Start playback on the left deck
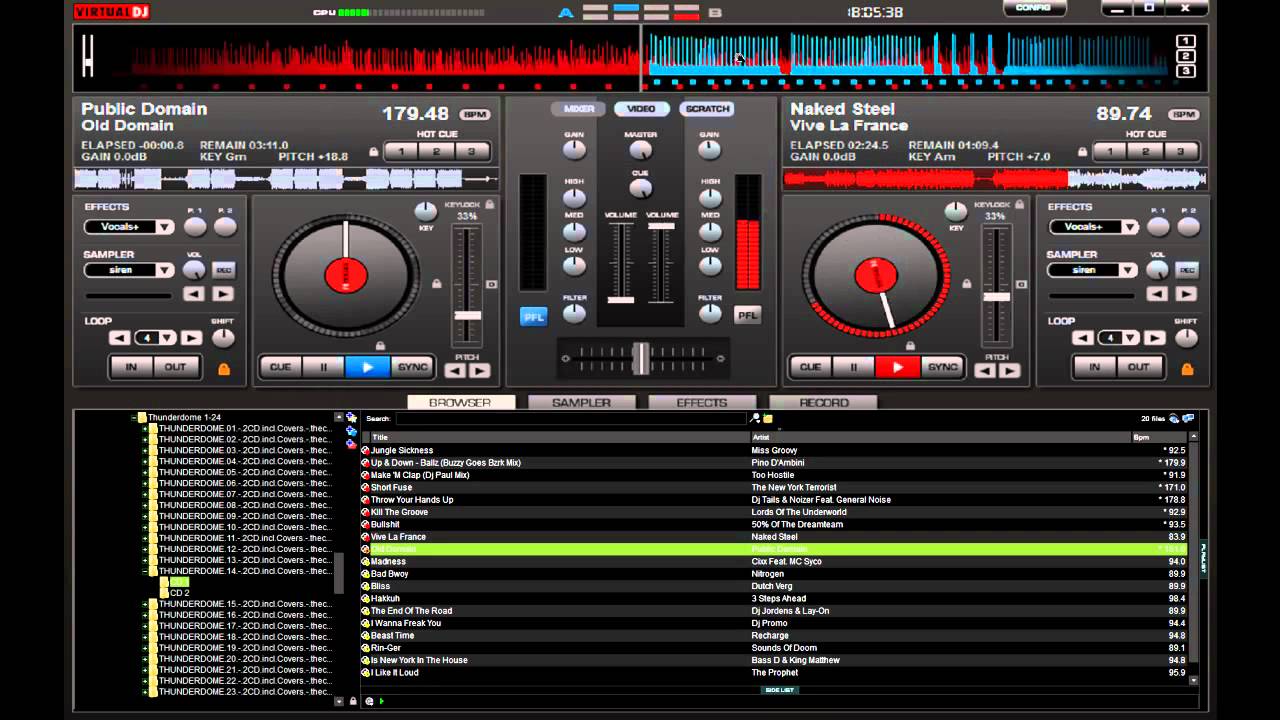The width and height of the screenshot is (1280, 720). (367, 367)
